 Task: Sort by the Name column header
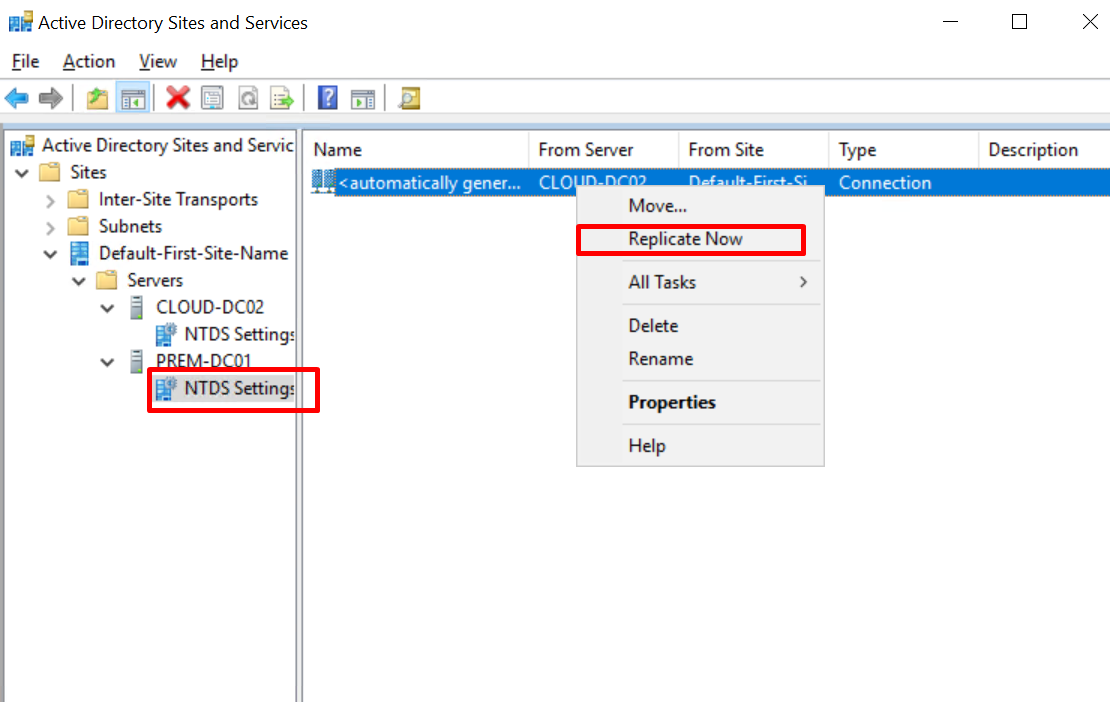coord(417,150)
